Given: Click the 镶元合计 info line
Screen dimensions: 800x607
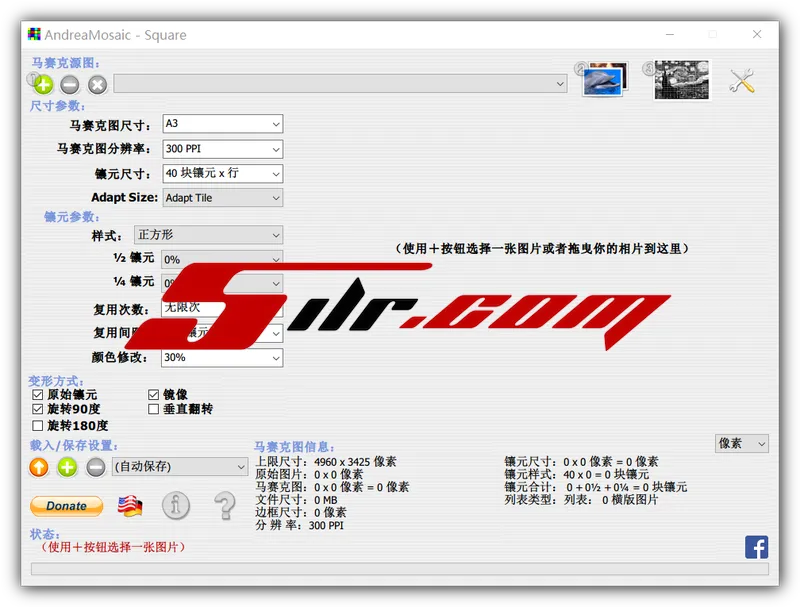Looking at the screenshot, I should click(x=596, y=487).
